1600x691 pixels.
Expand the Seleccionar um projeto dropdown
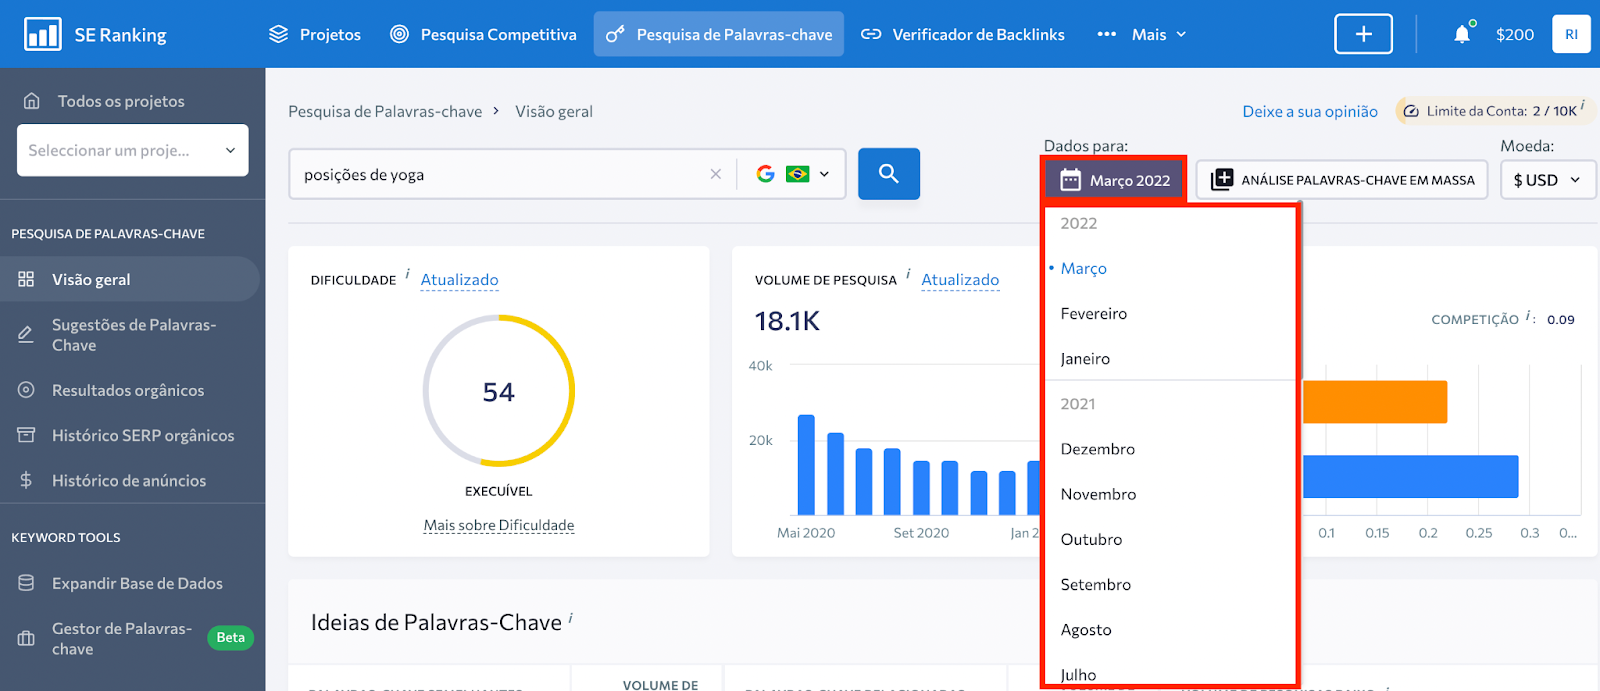pyautogui.click(x=132, y=150)
